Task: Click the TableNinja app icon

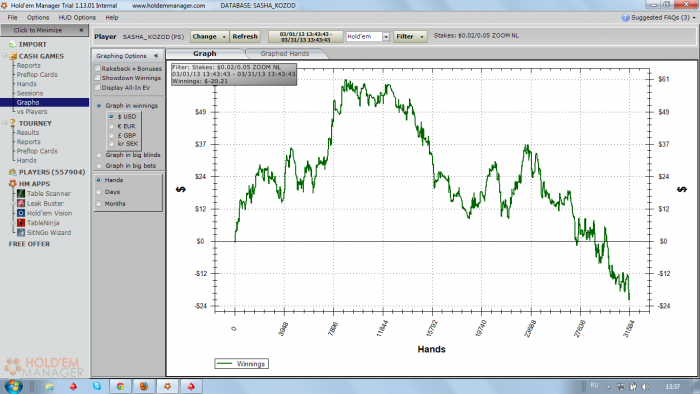Action: coord(21,223)
